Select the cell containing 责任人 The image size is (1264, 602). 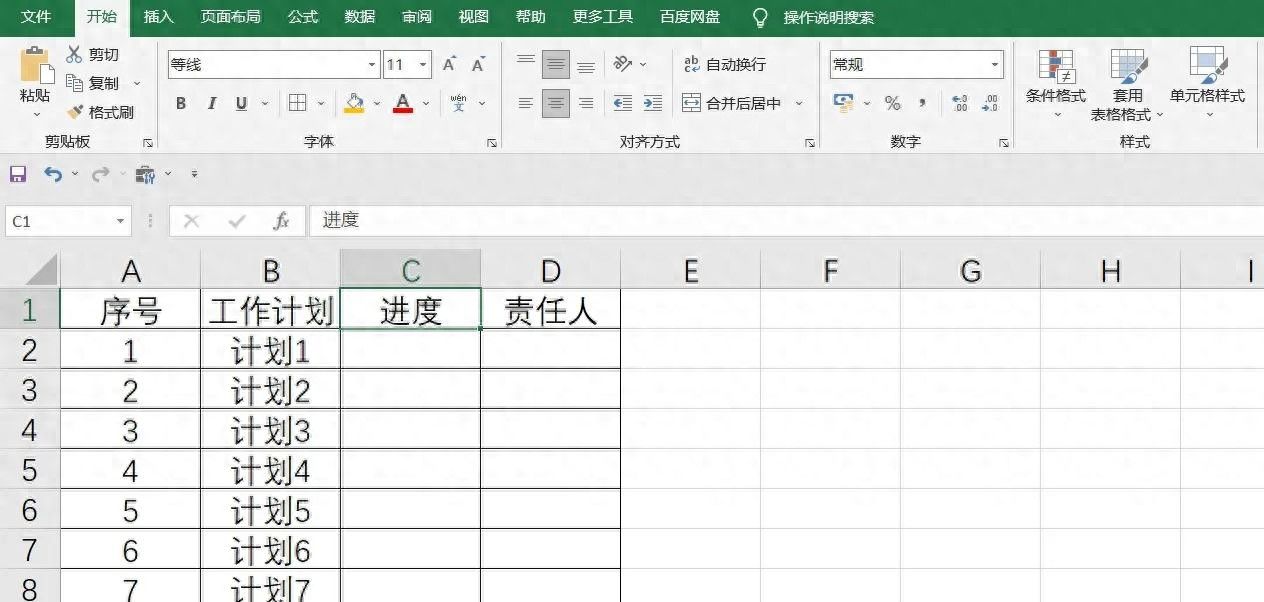pos(551,310)
